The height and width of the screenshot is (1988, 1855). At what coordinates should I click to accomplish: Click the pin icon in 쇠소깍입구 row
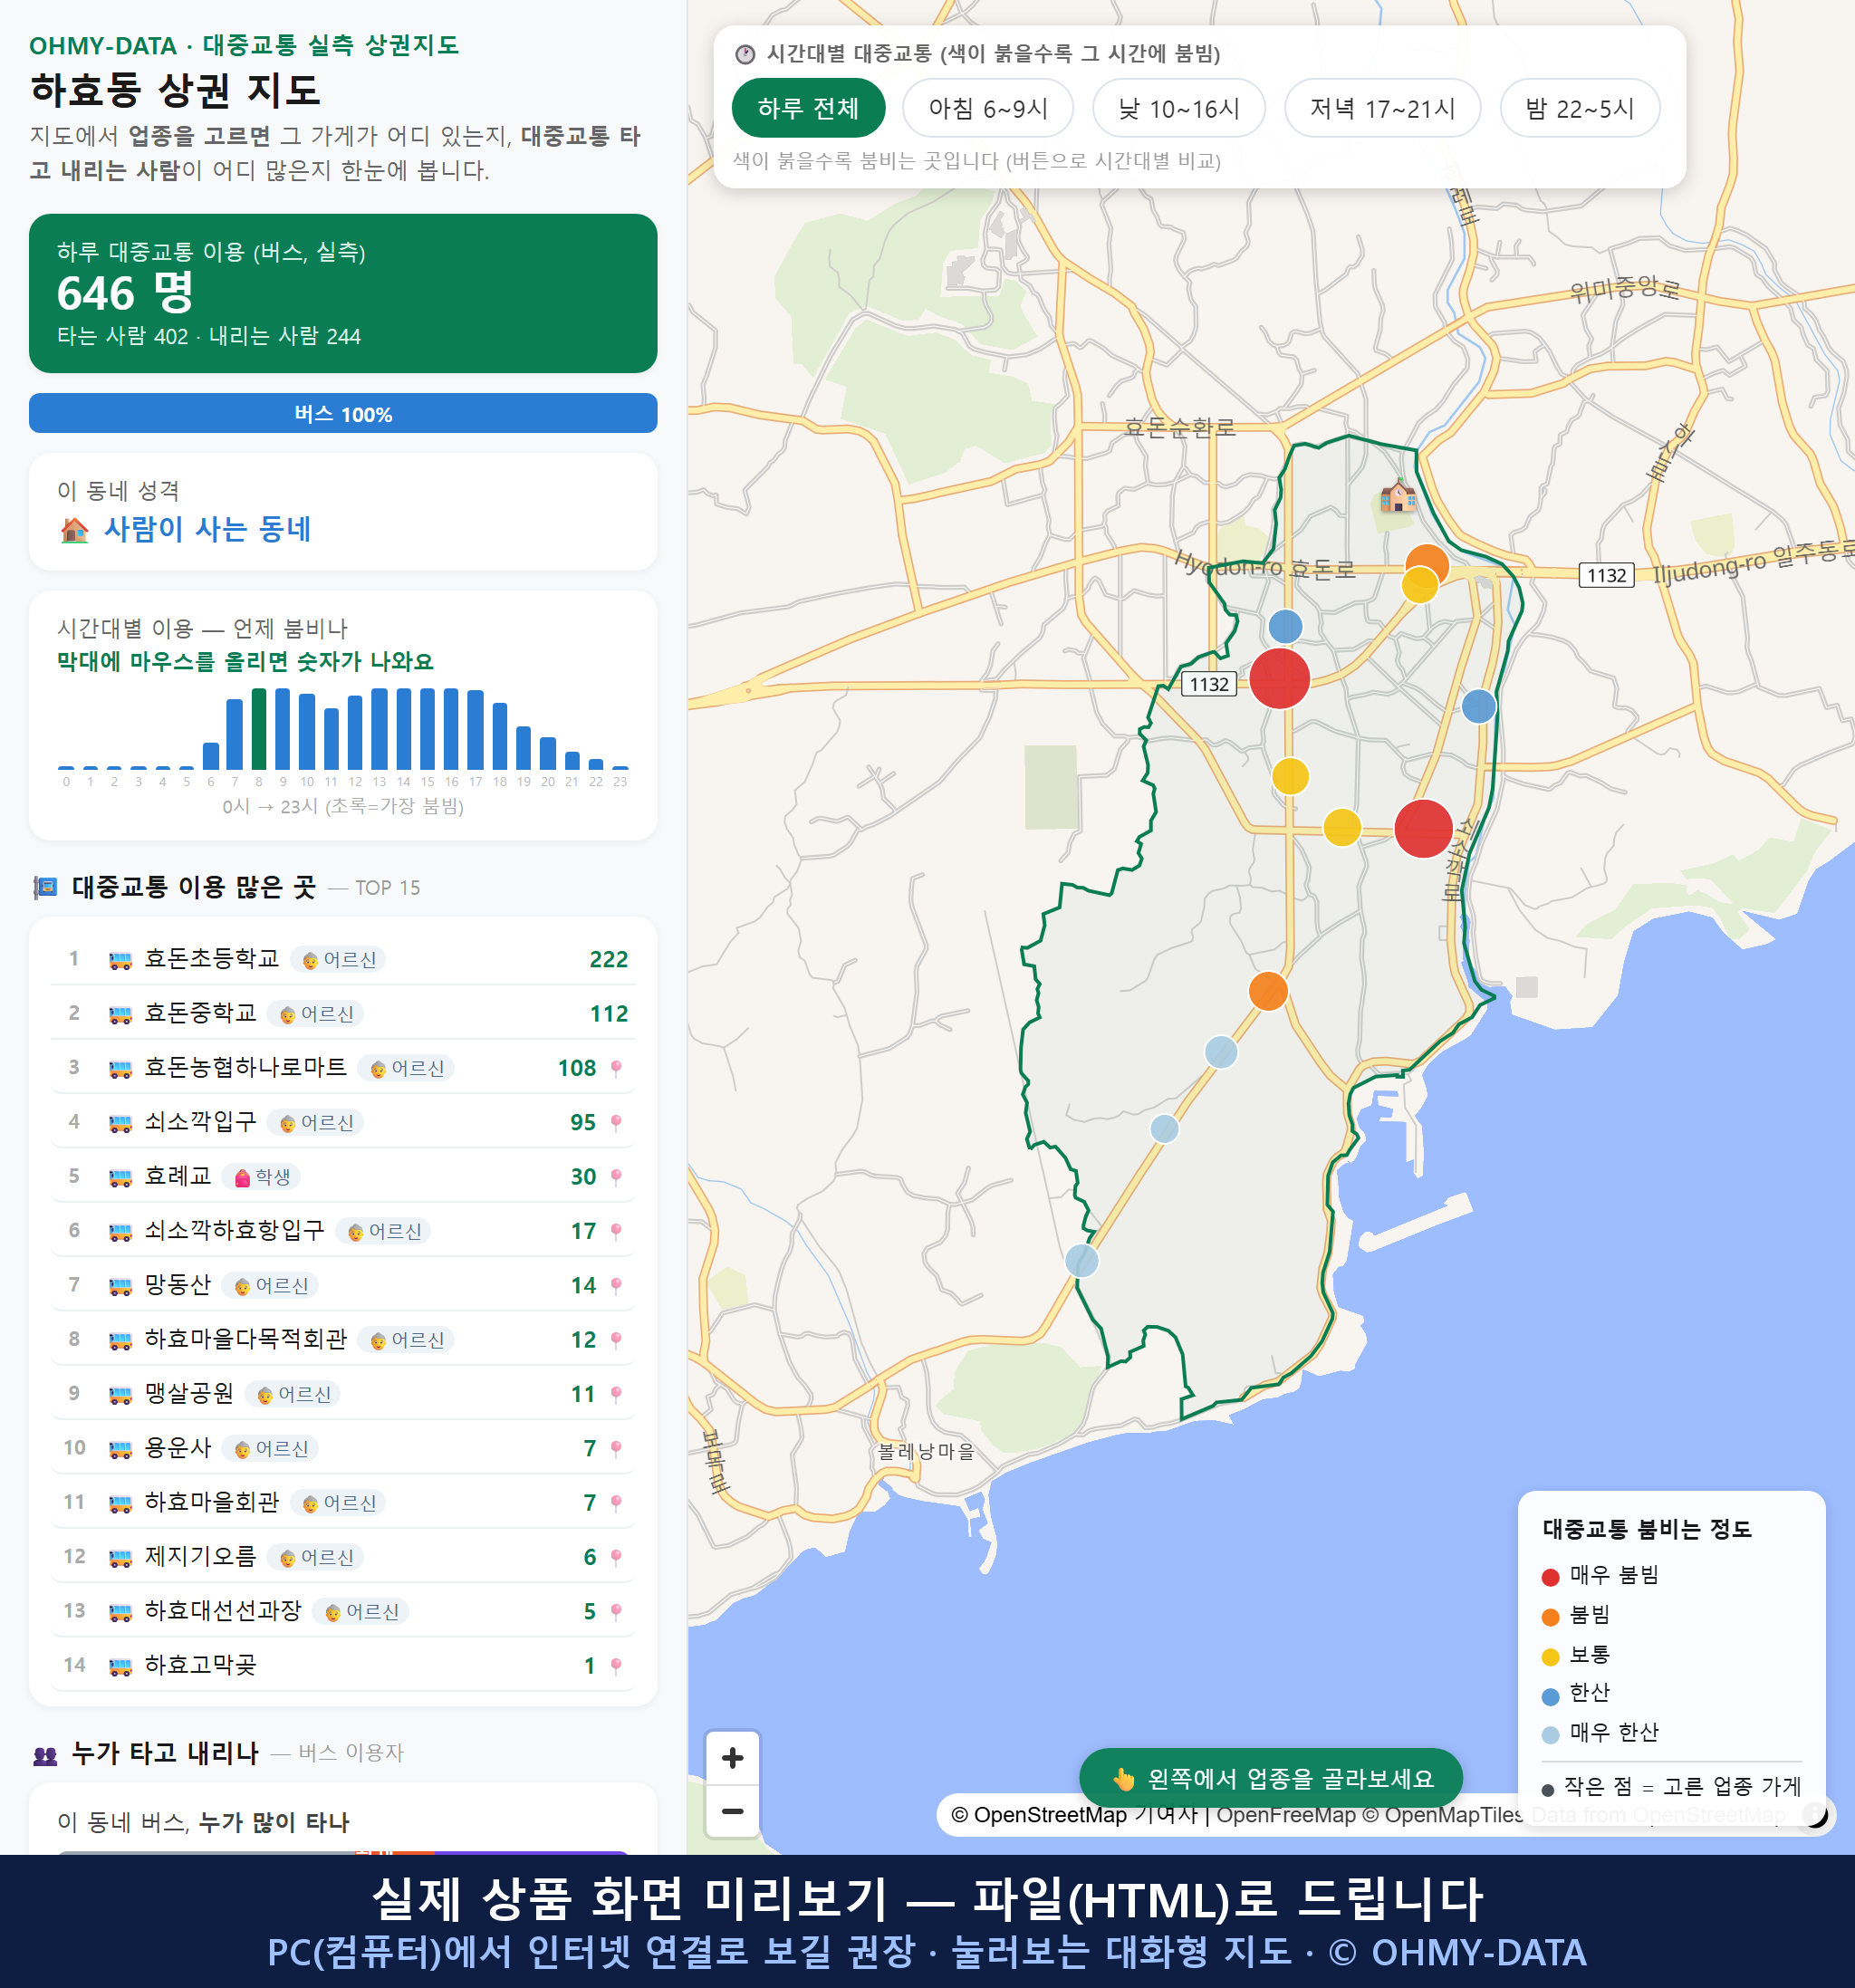point(616,1123)
